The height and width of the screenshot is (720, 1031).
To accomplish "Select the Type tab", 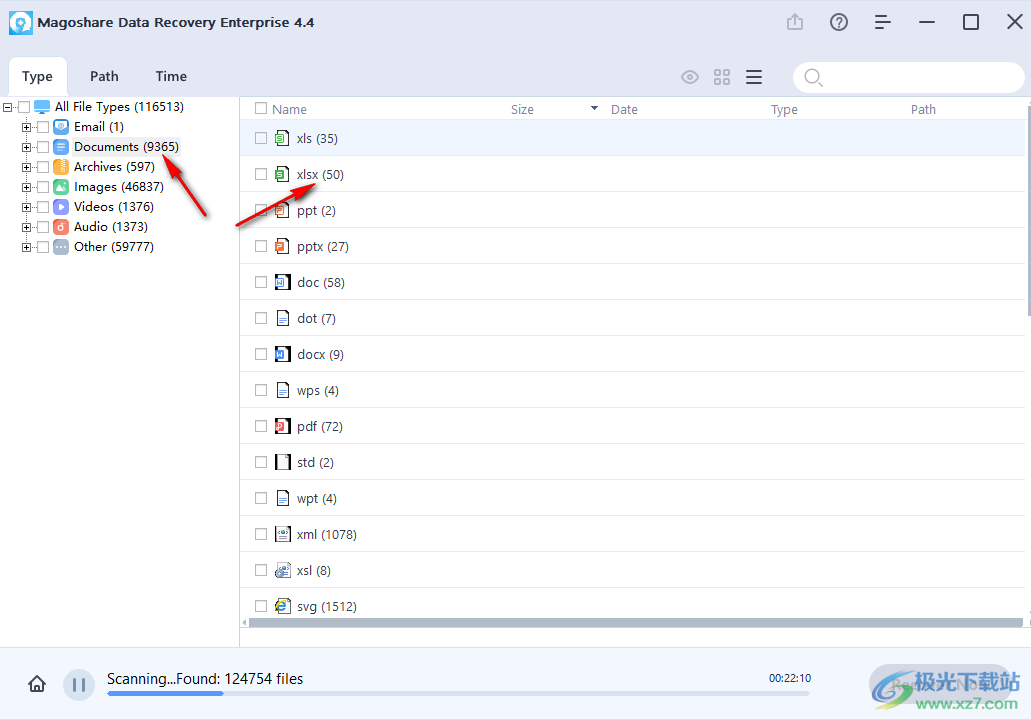I will 37,76.
